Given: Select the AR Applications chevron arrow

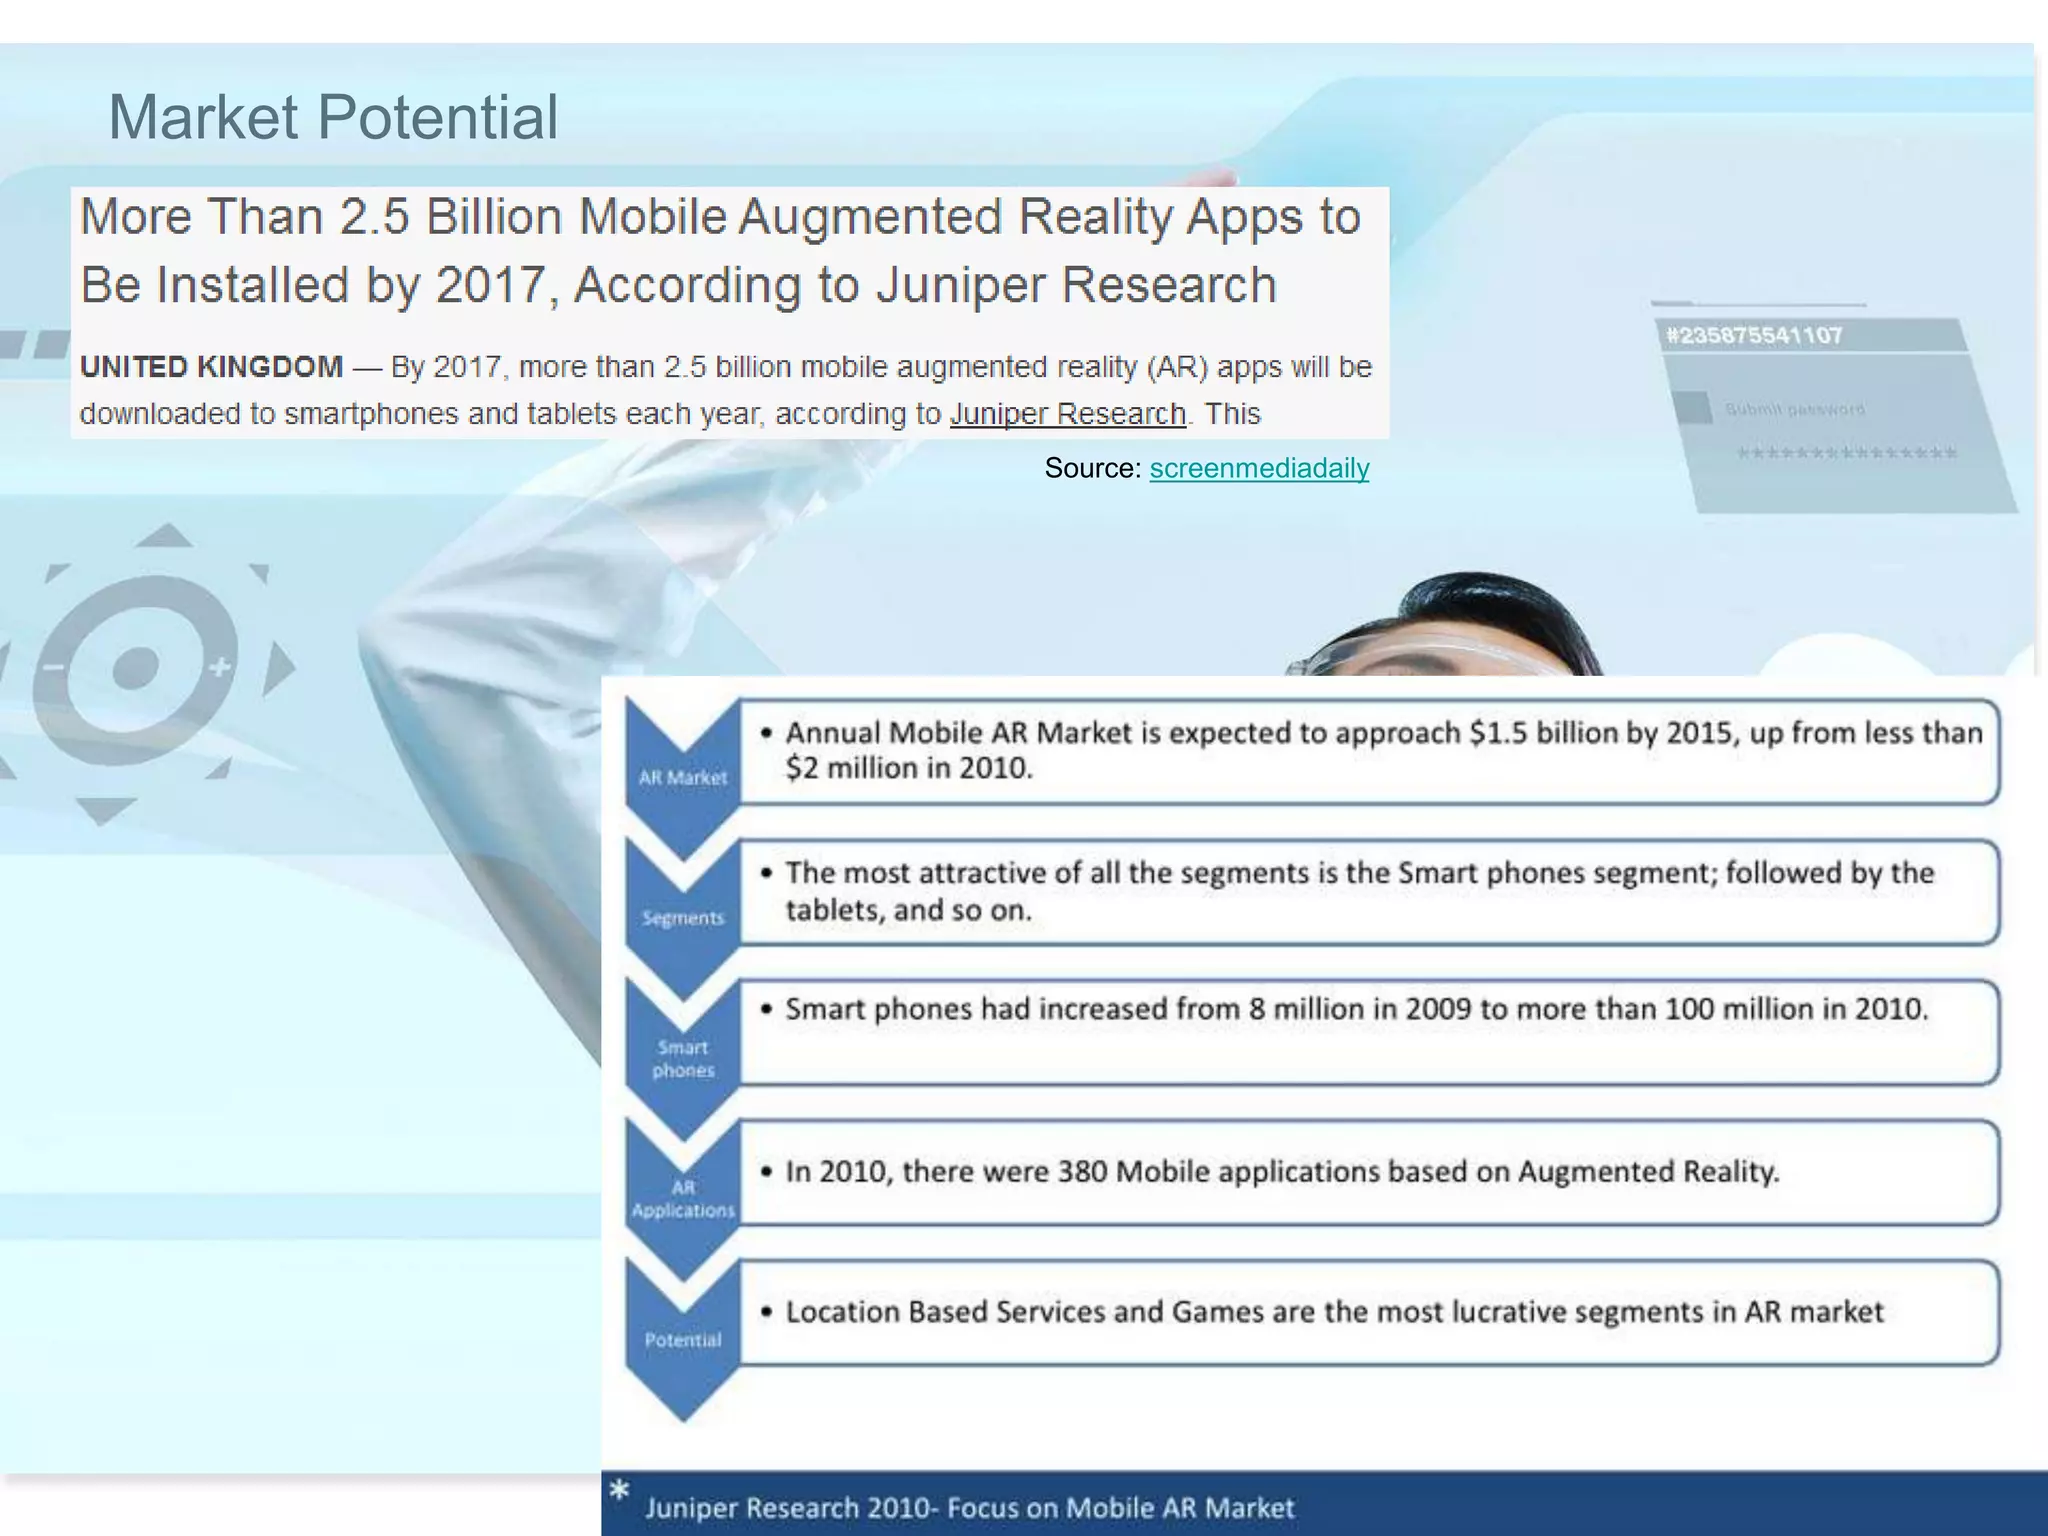Looking at the screenshot, I should pyautogui.click(x=683, y=1198).
